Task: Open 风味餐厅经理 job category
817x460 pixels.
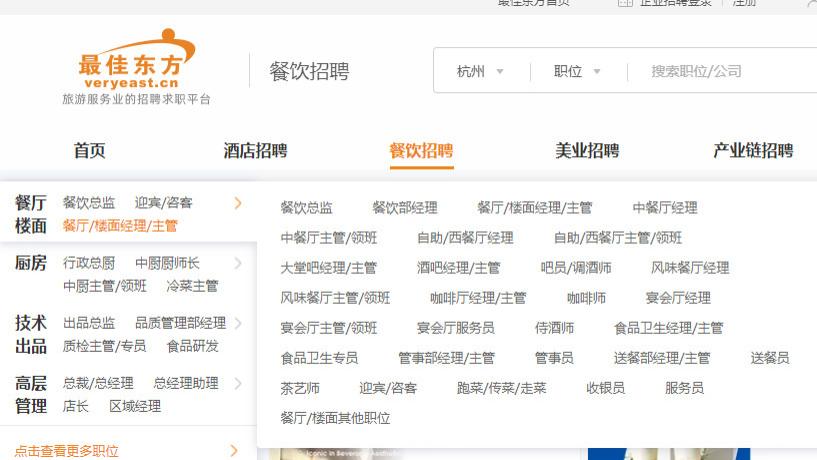Action: (690, 268)
